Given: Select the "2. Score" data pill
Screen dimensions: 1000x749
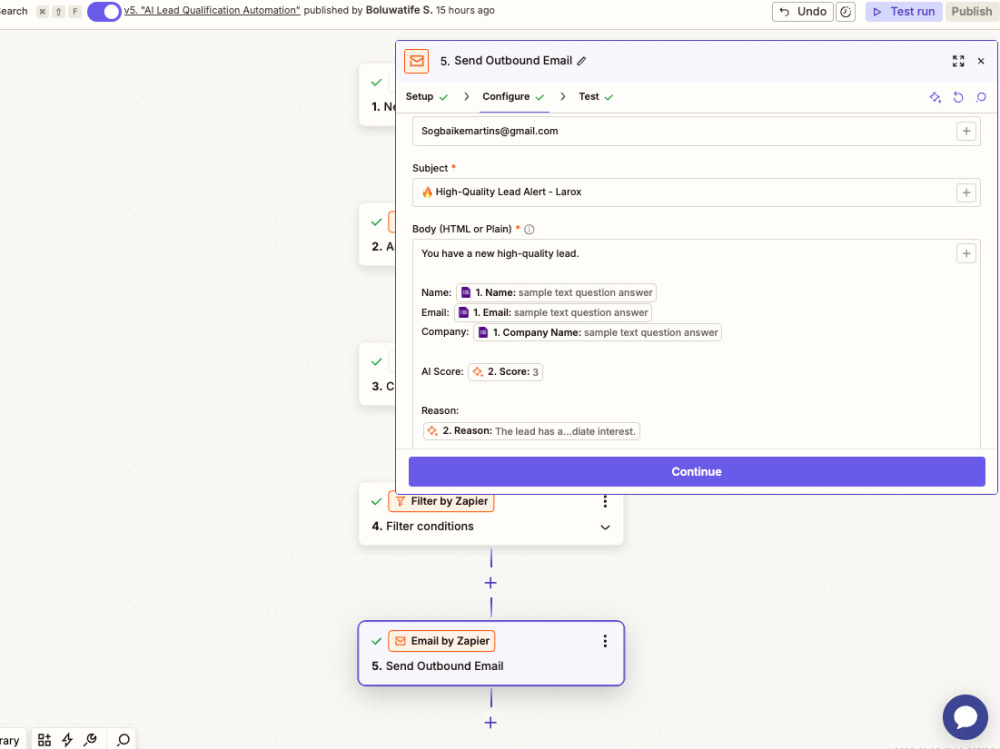Looking at the screenshot, I should click(x=505, y=372).
